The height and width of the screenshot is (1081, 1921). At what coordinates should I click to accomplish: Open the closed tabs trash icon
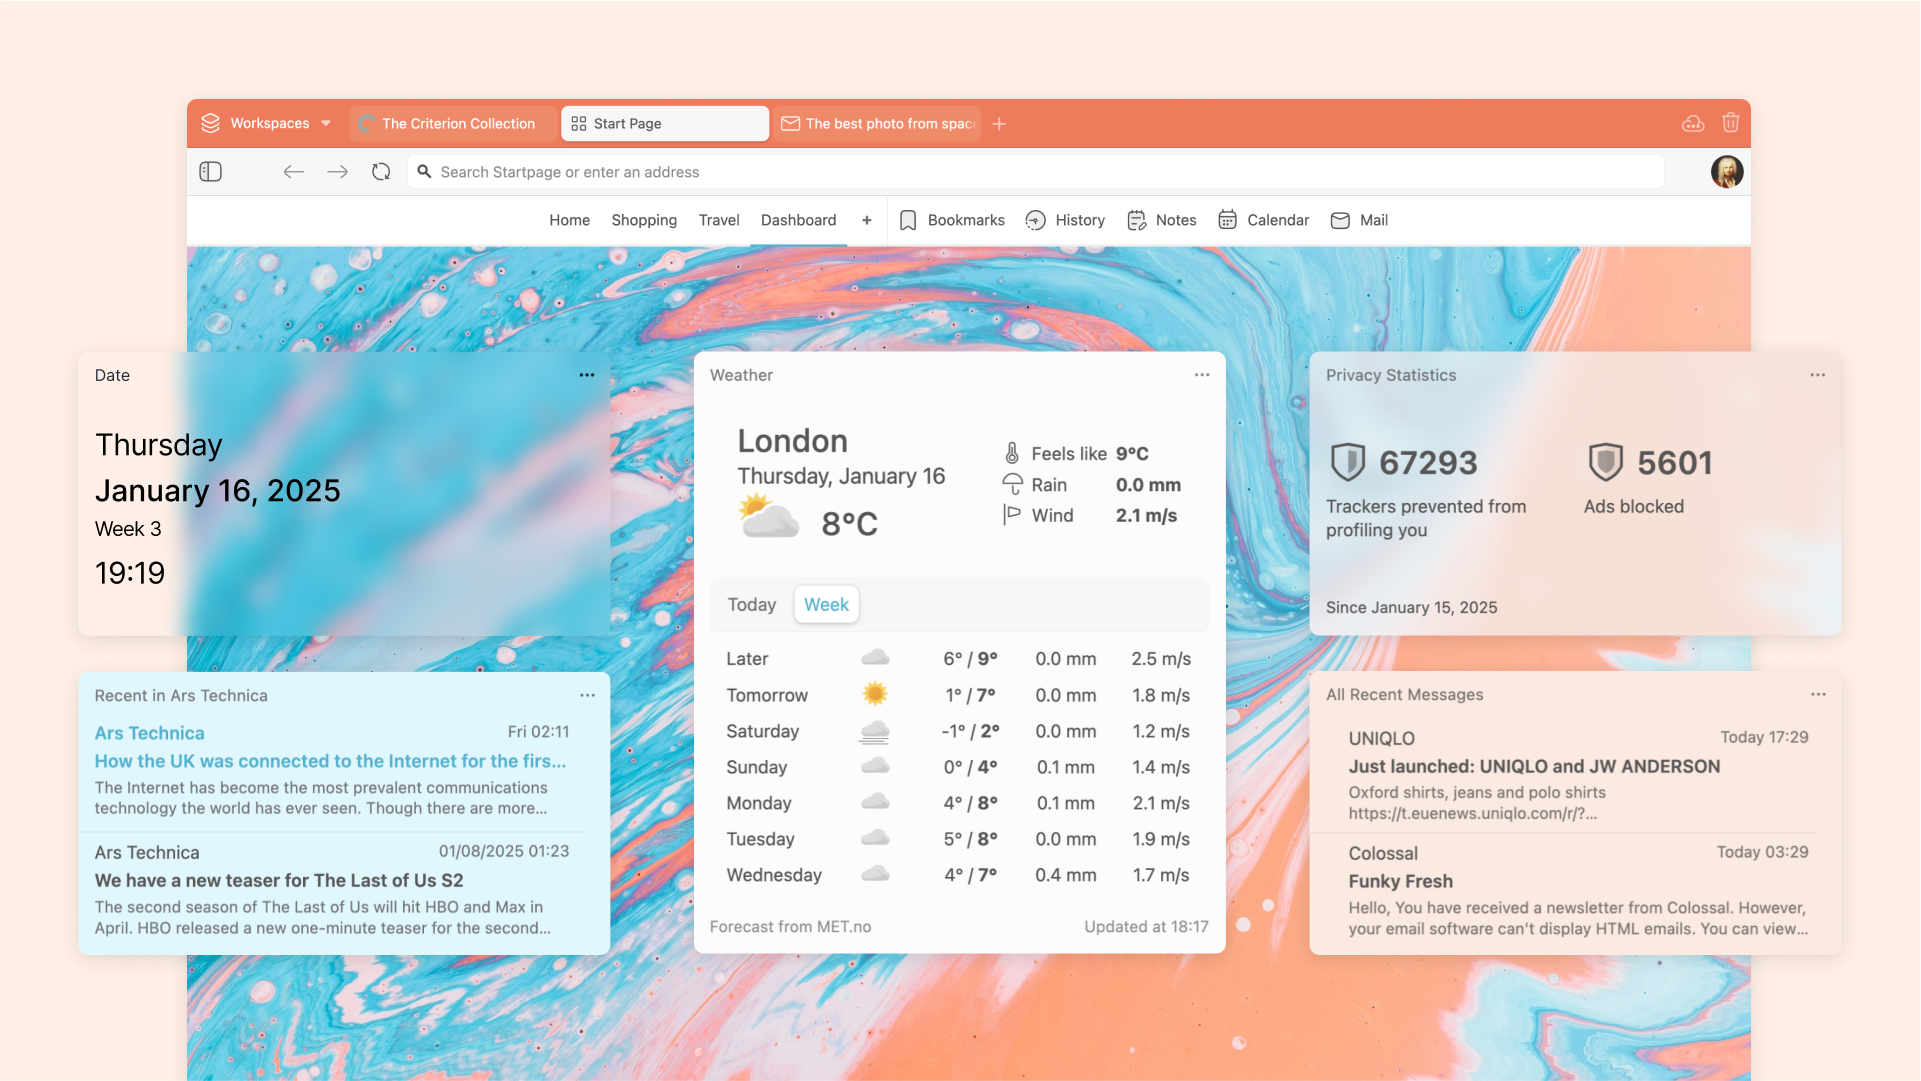point(1731,123)
